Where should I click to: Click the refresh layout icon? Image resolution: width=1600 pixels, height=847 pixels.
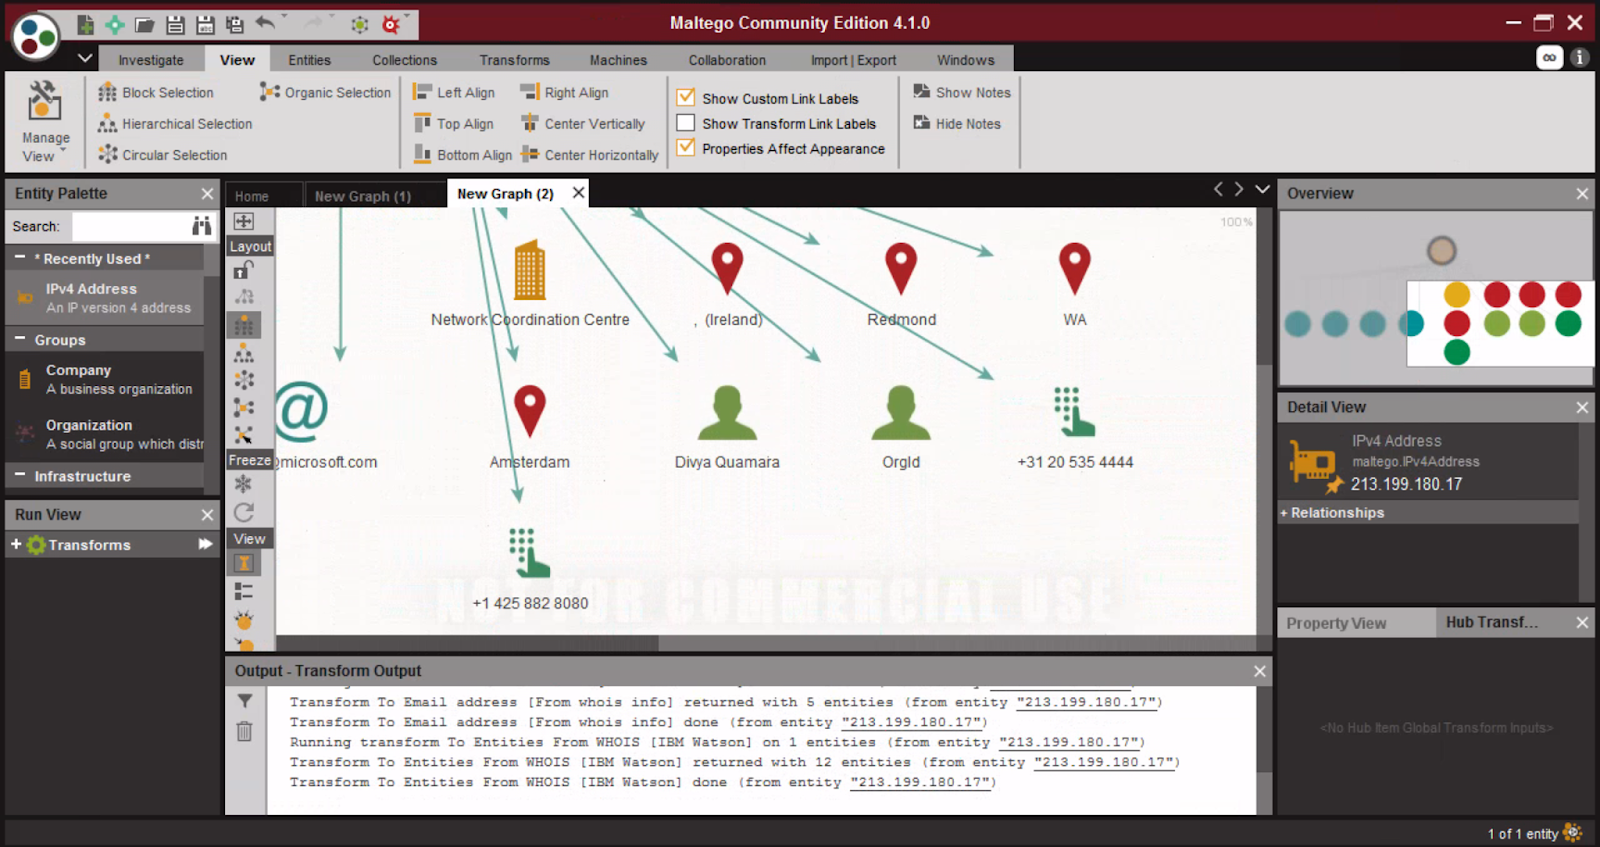243,513
